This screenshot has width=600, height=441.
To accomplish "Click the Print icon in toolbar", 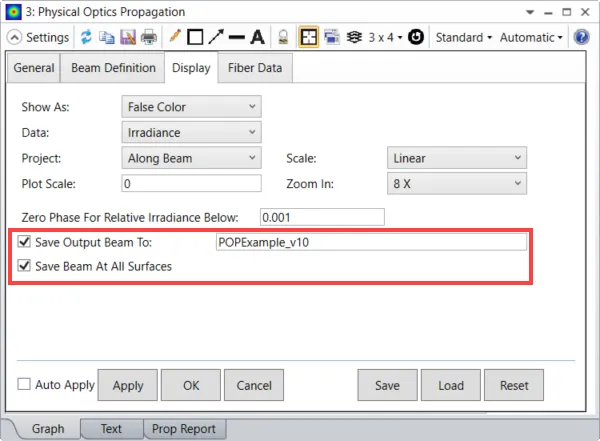I will pyautogui.click(x=149, y=37).
